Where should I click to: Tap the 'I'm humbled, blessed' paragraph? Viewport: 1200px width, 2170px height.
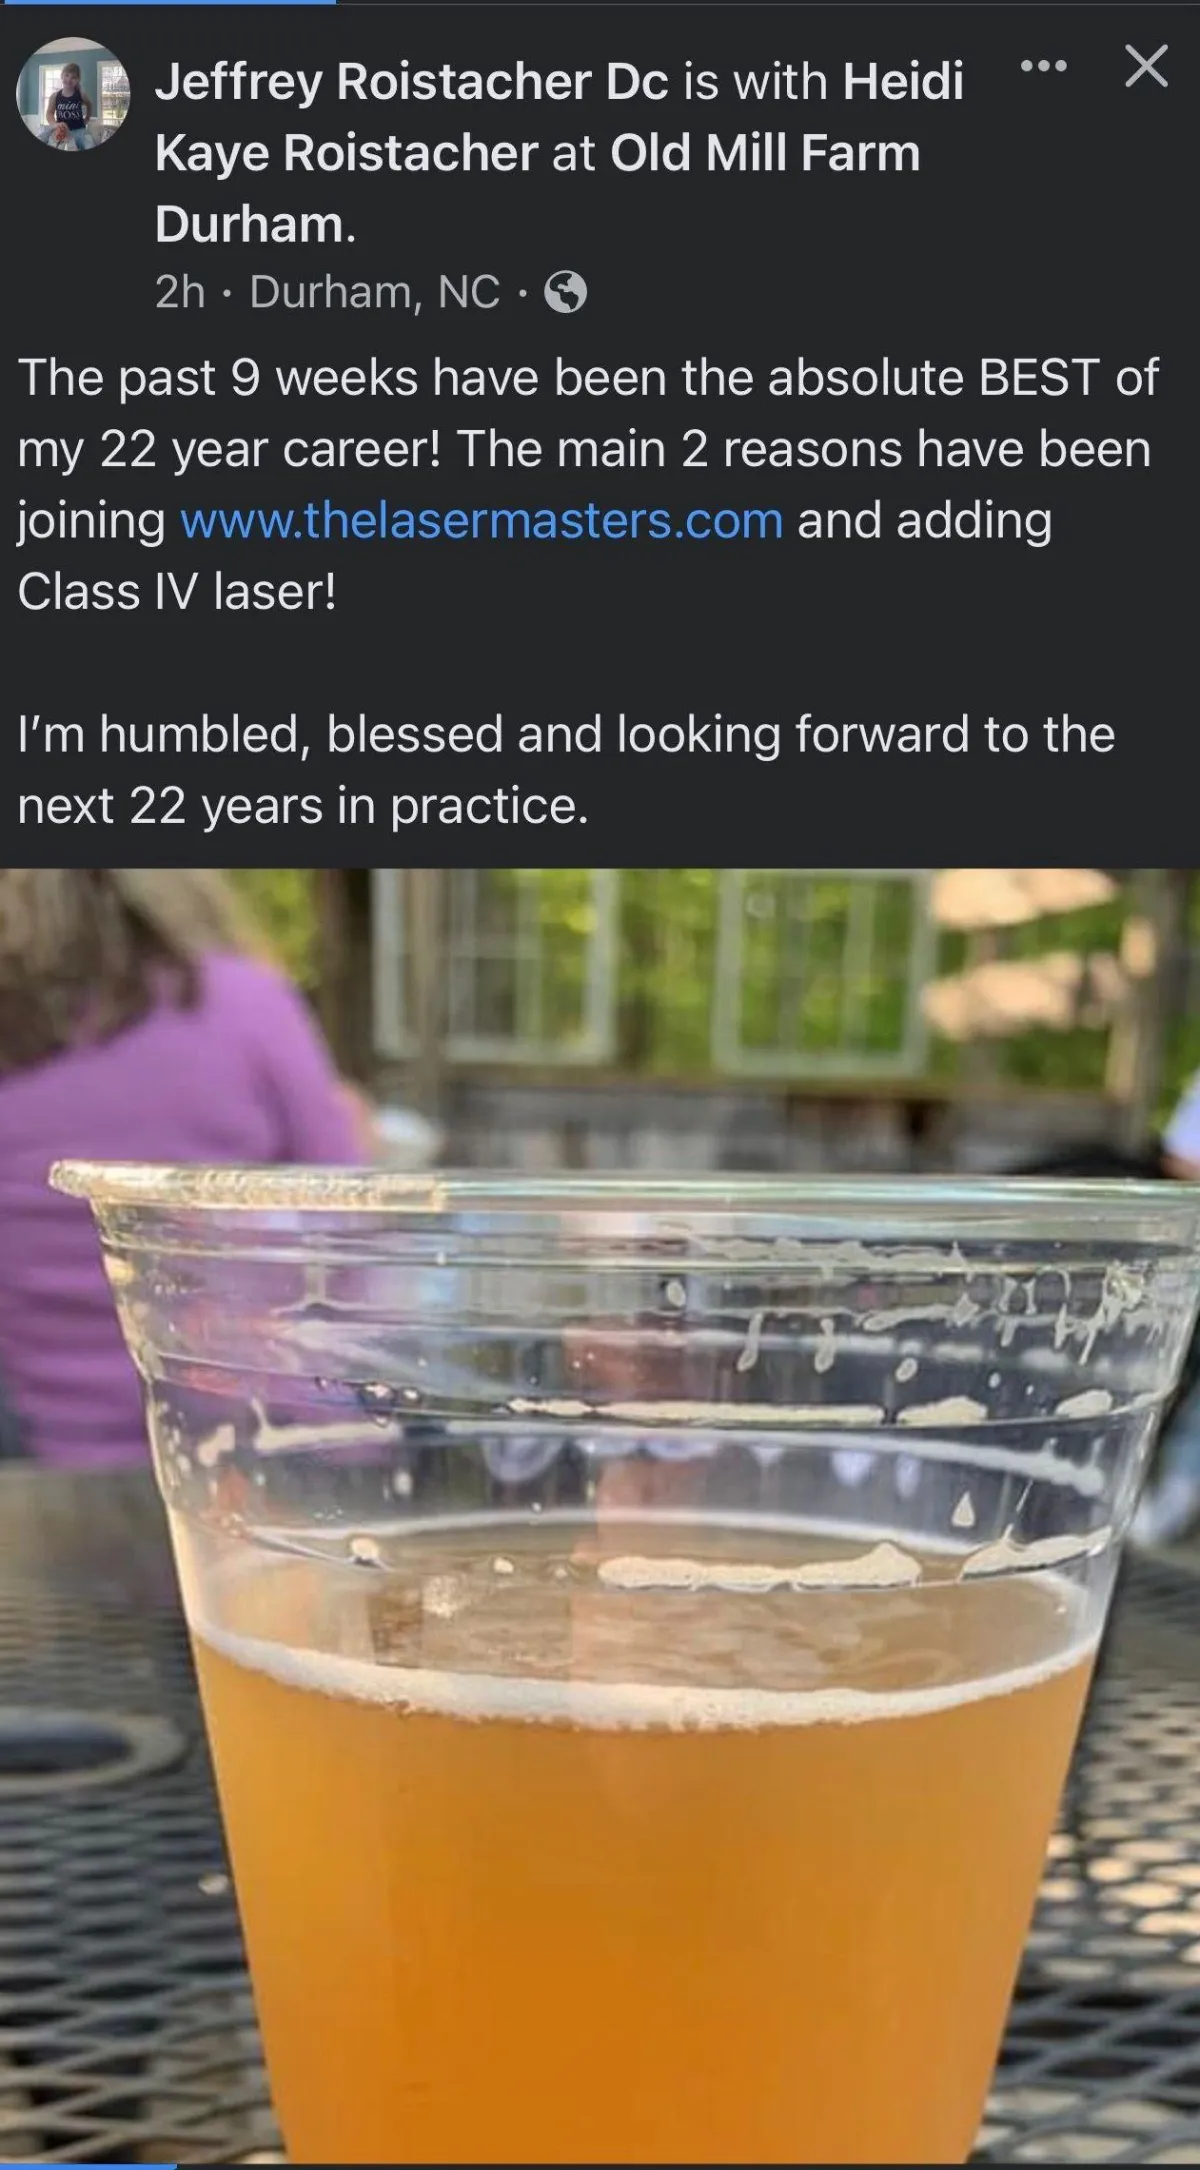pos(566,770)
